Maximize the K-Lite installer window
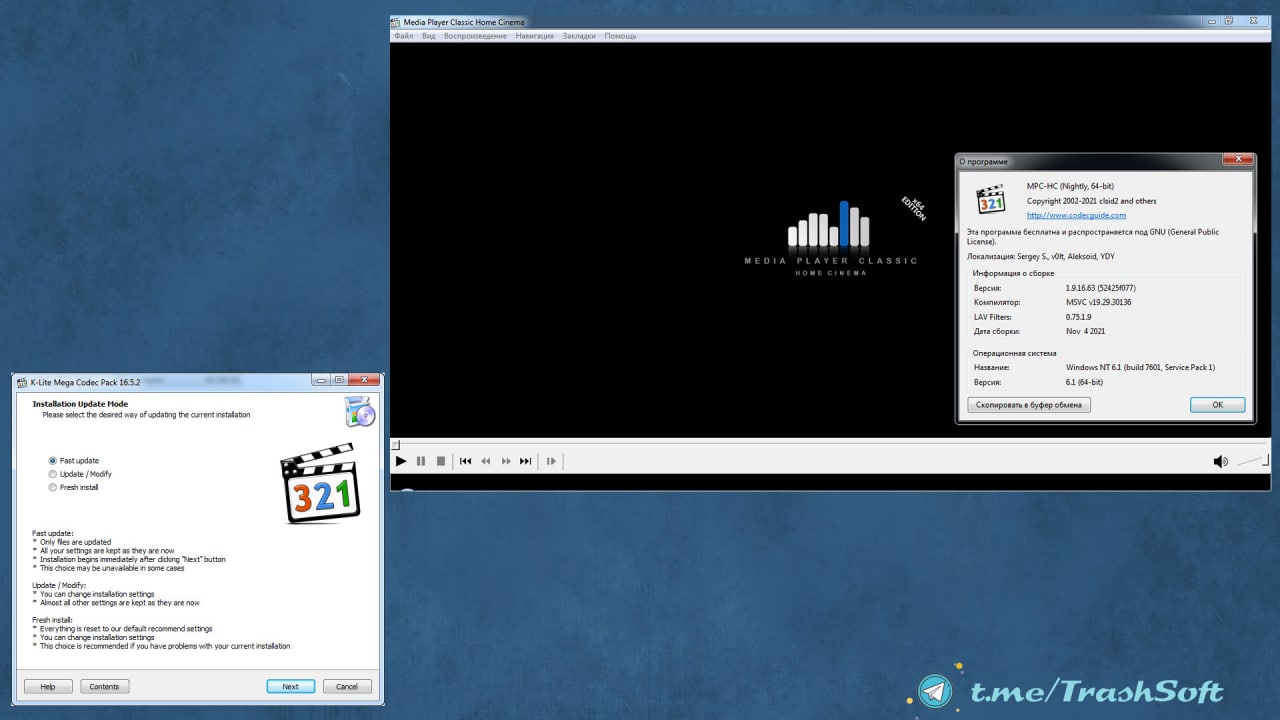1280x720 pixels. click(x=339, y=379)
